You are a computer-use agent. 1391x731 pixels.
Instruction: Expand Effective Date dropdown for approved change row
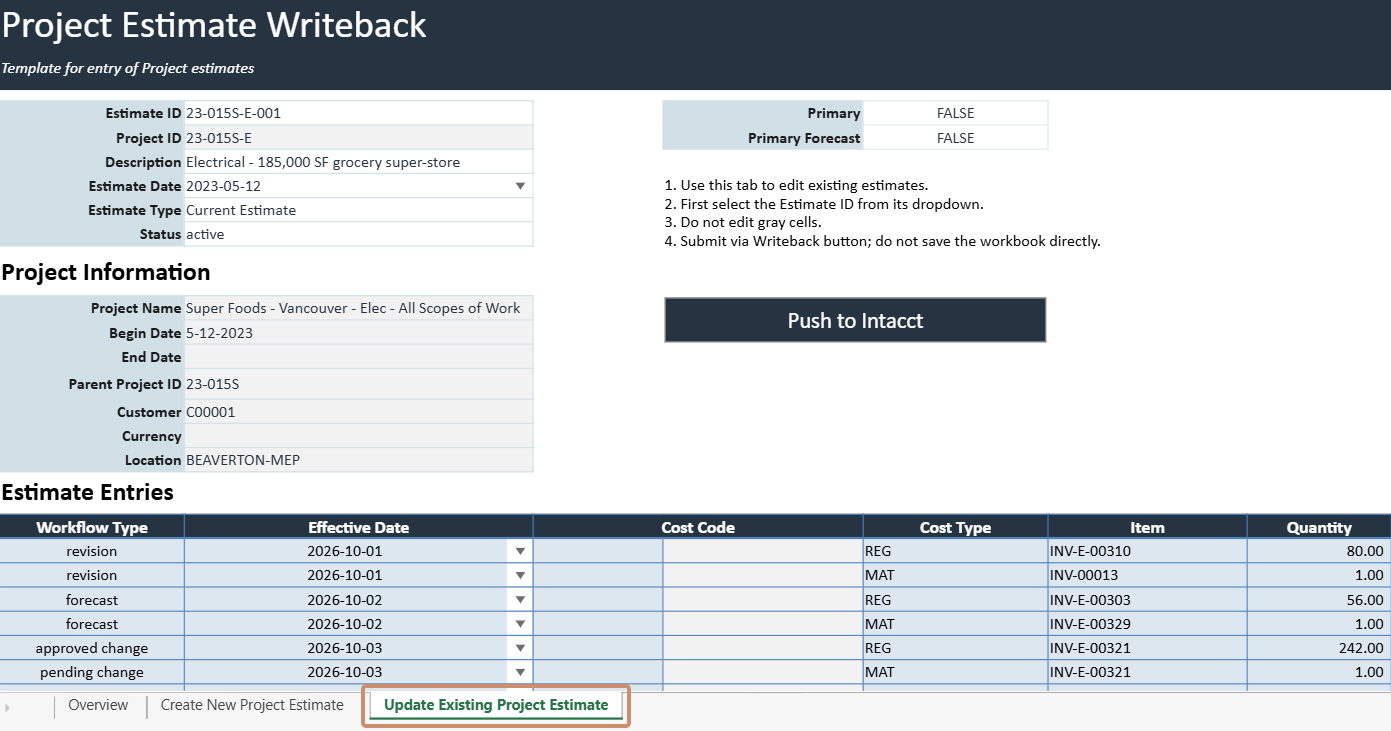pos(520,648)
